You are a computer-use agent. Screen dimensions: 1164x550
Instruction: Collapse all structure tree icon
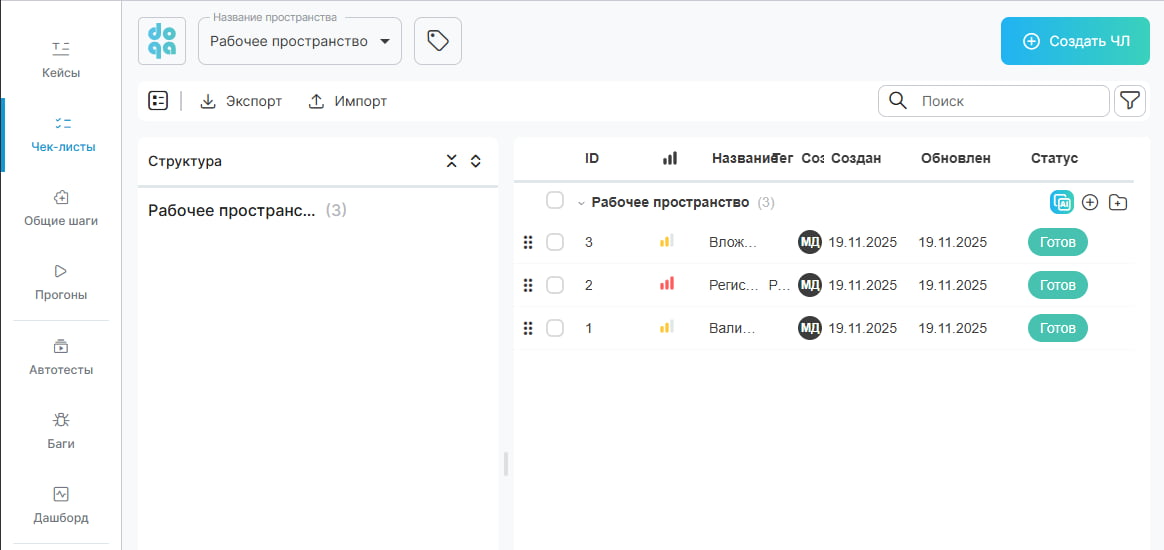pos(451,161)
